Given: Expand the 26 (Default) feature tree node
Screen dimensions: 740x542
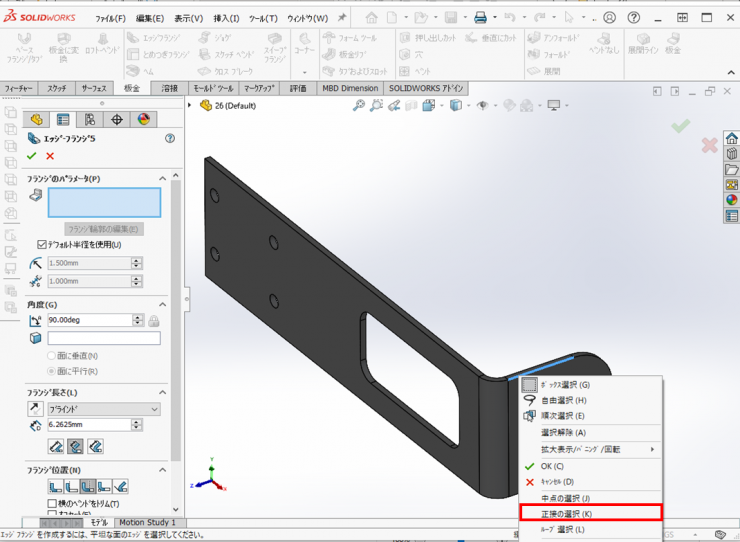Looking at the screenshot, I should click(x=192, y=105).
